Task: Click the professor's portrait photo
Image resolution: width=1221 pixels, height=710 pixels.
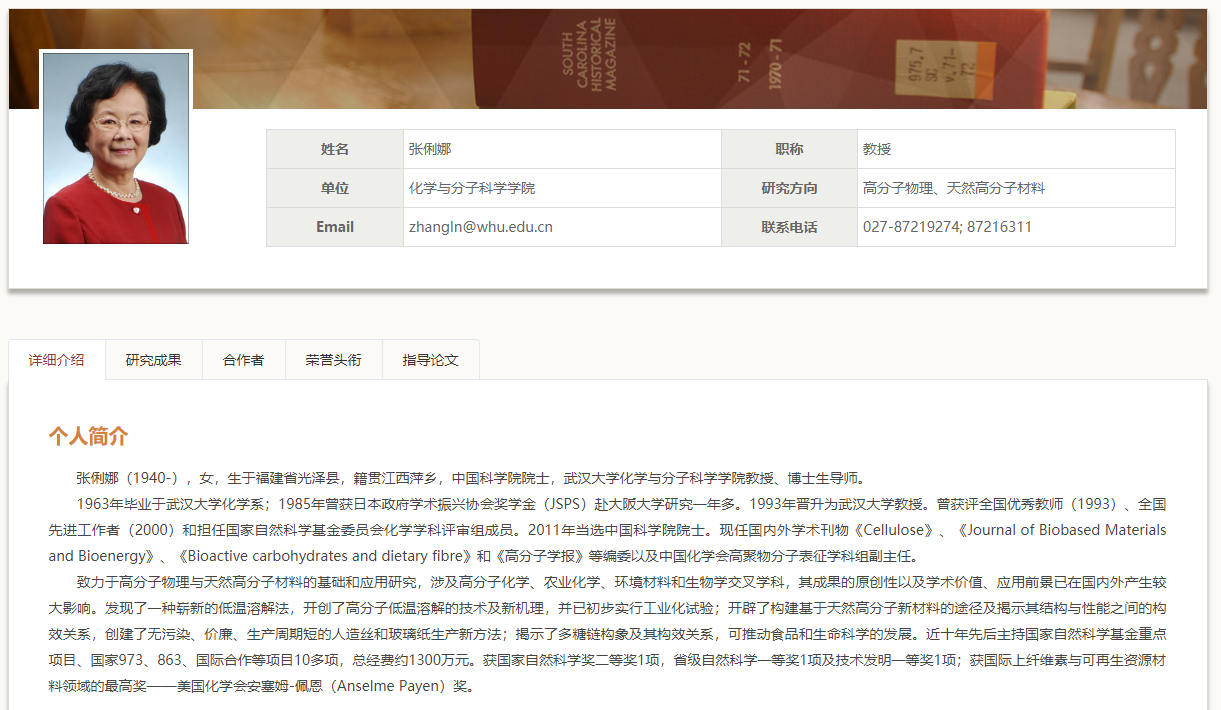Action: pyautogui.click(x=115, y=147)
